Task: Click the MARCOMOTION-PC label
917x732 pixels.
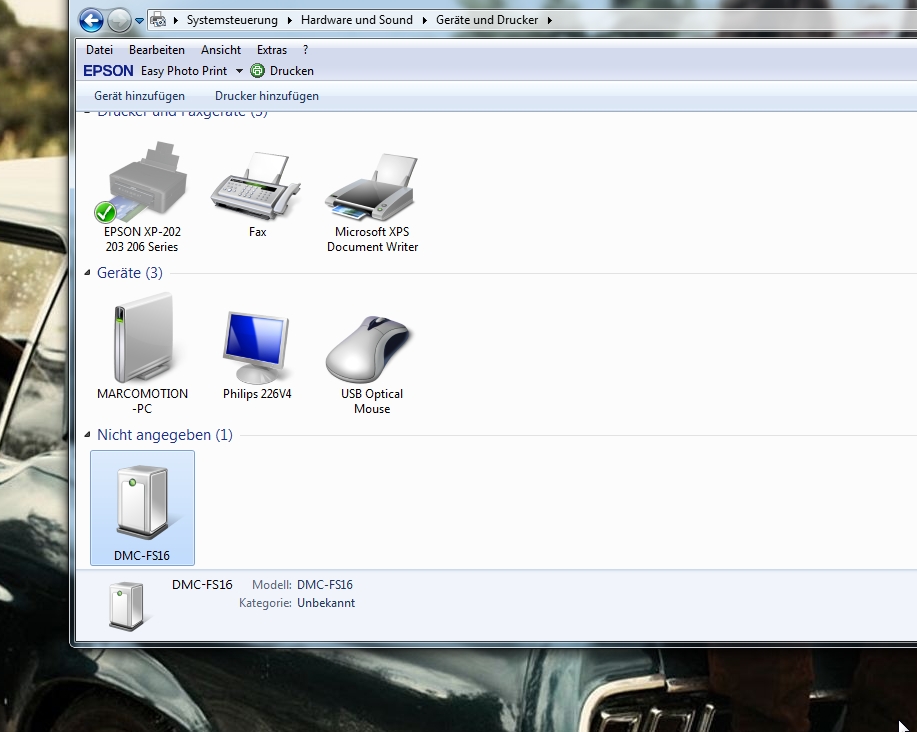Action: point(142,401)
